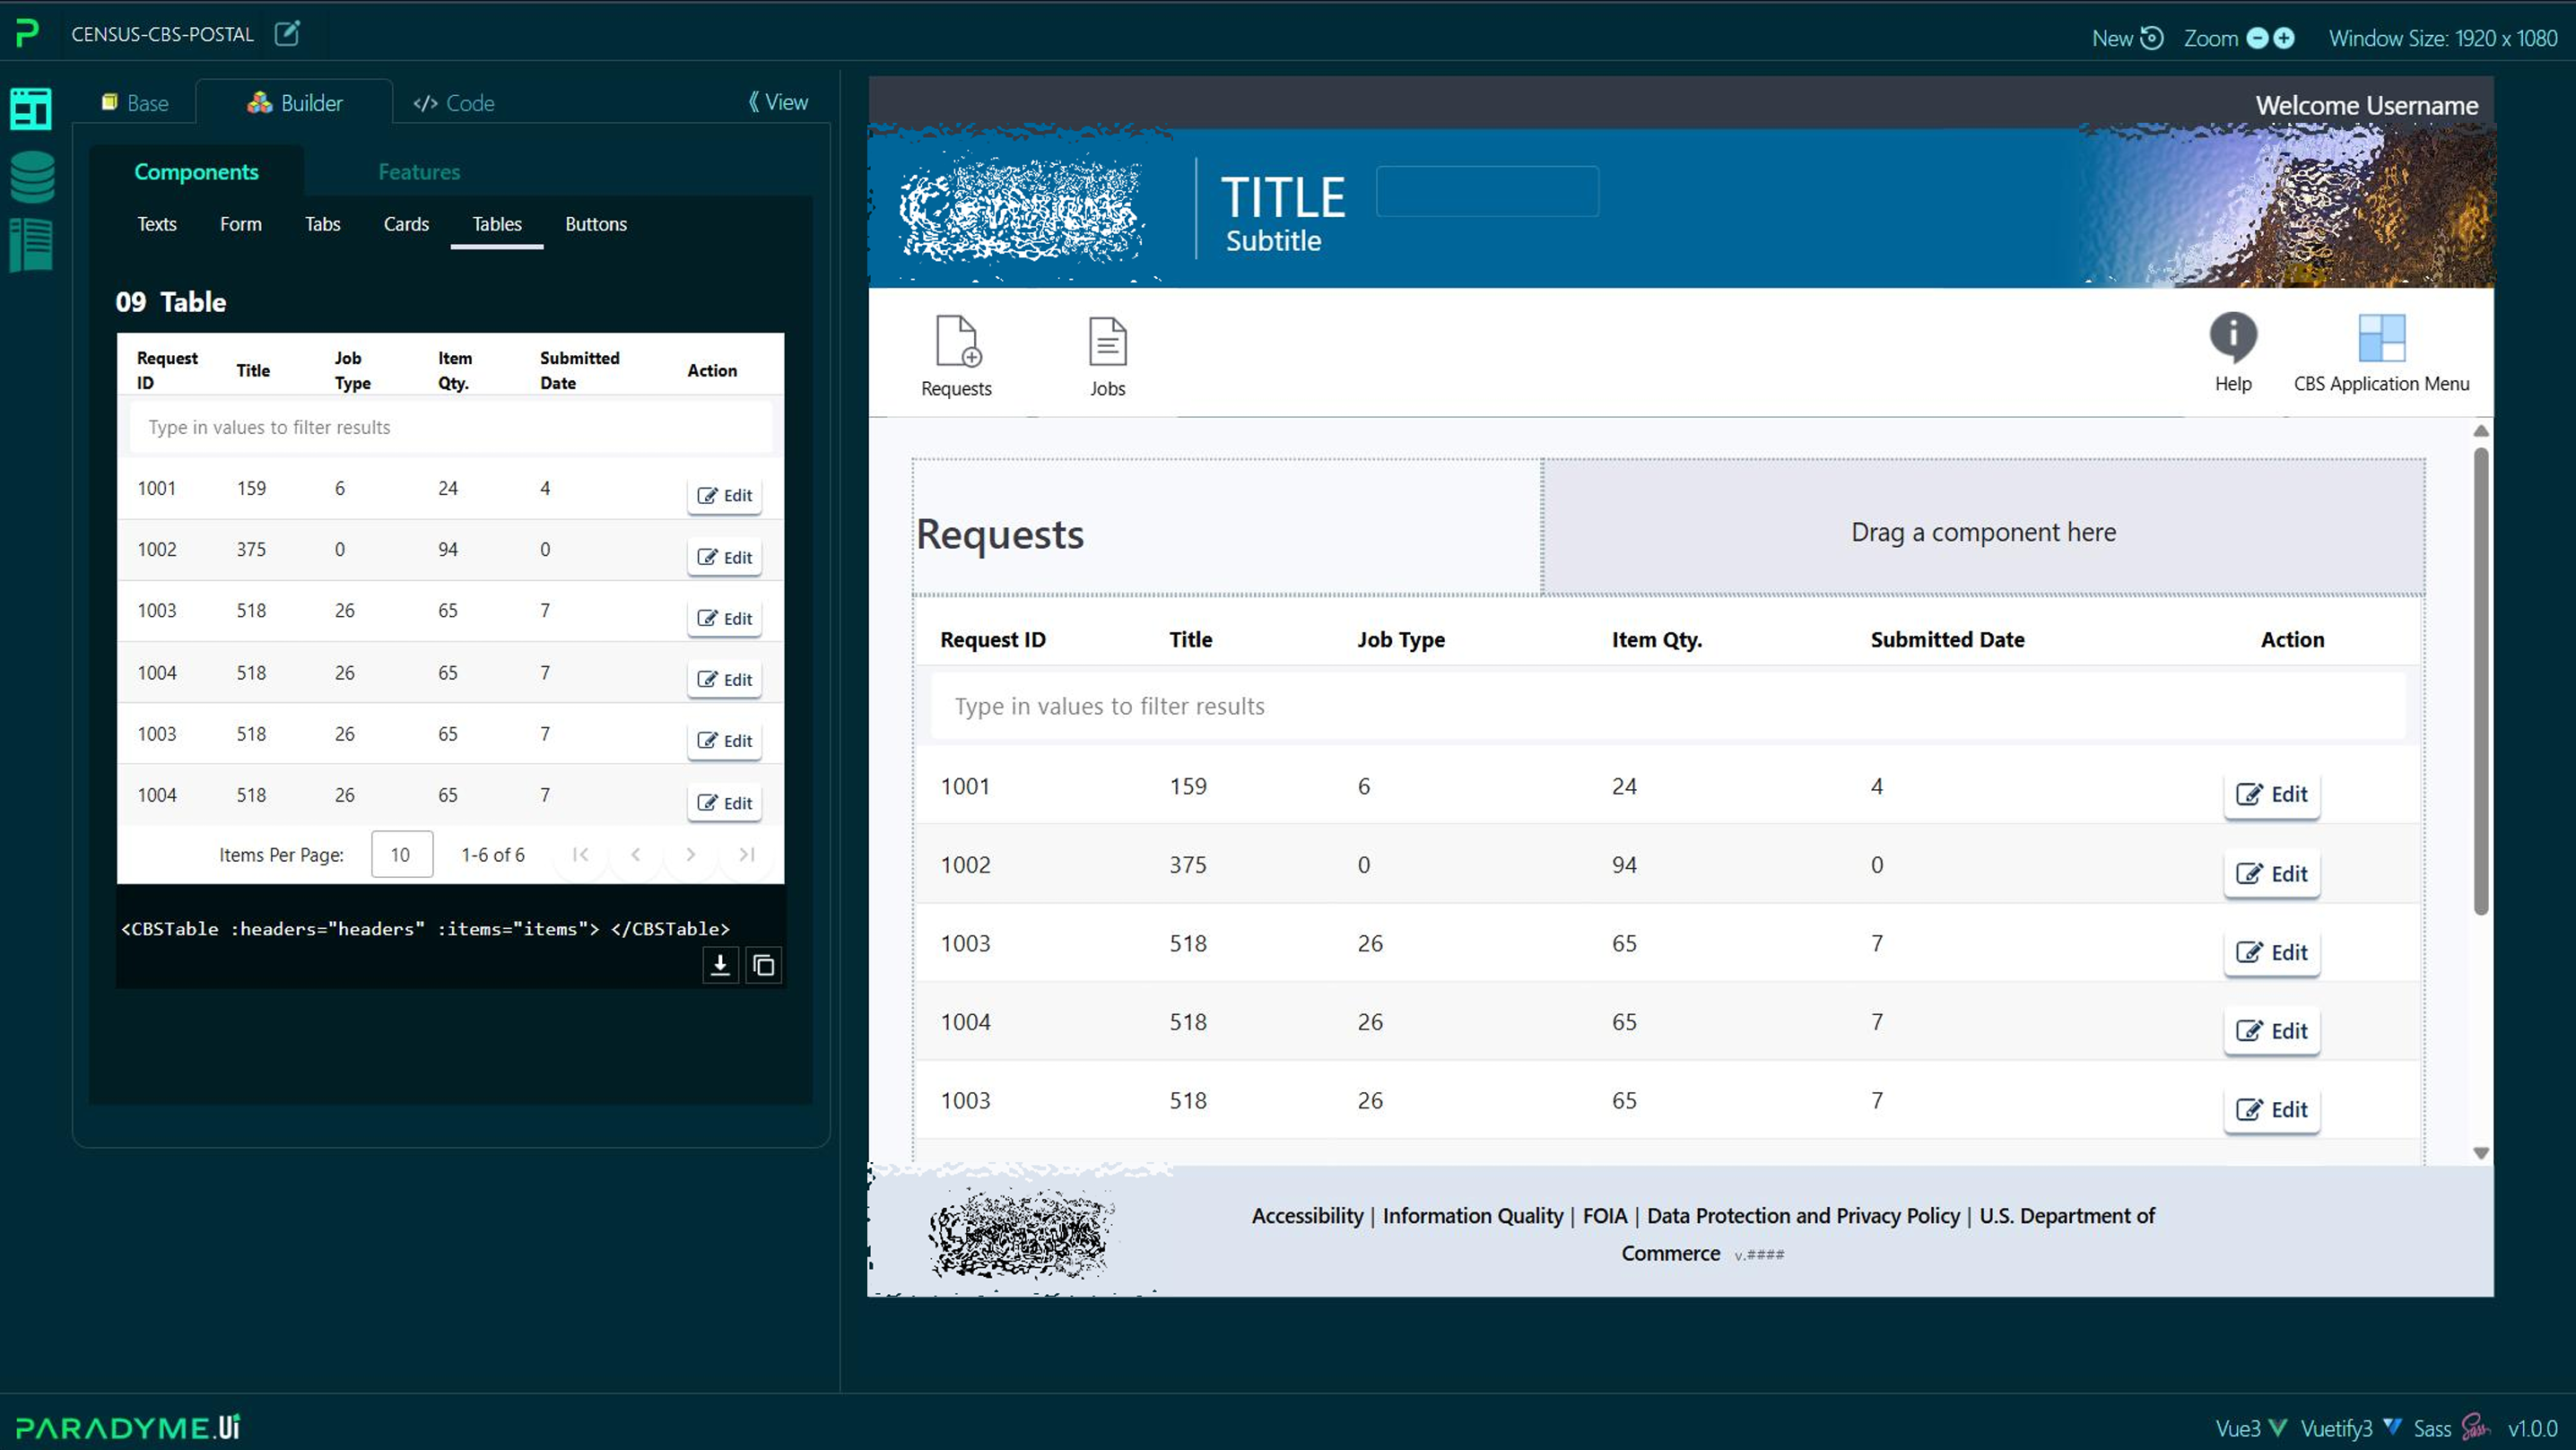Click the Census logo in preview header

coord(1022,212)
